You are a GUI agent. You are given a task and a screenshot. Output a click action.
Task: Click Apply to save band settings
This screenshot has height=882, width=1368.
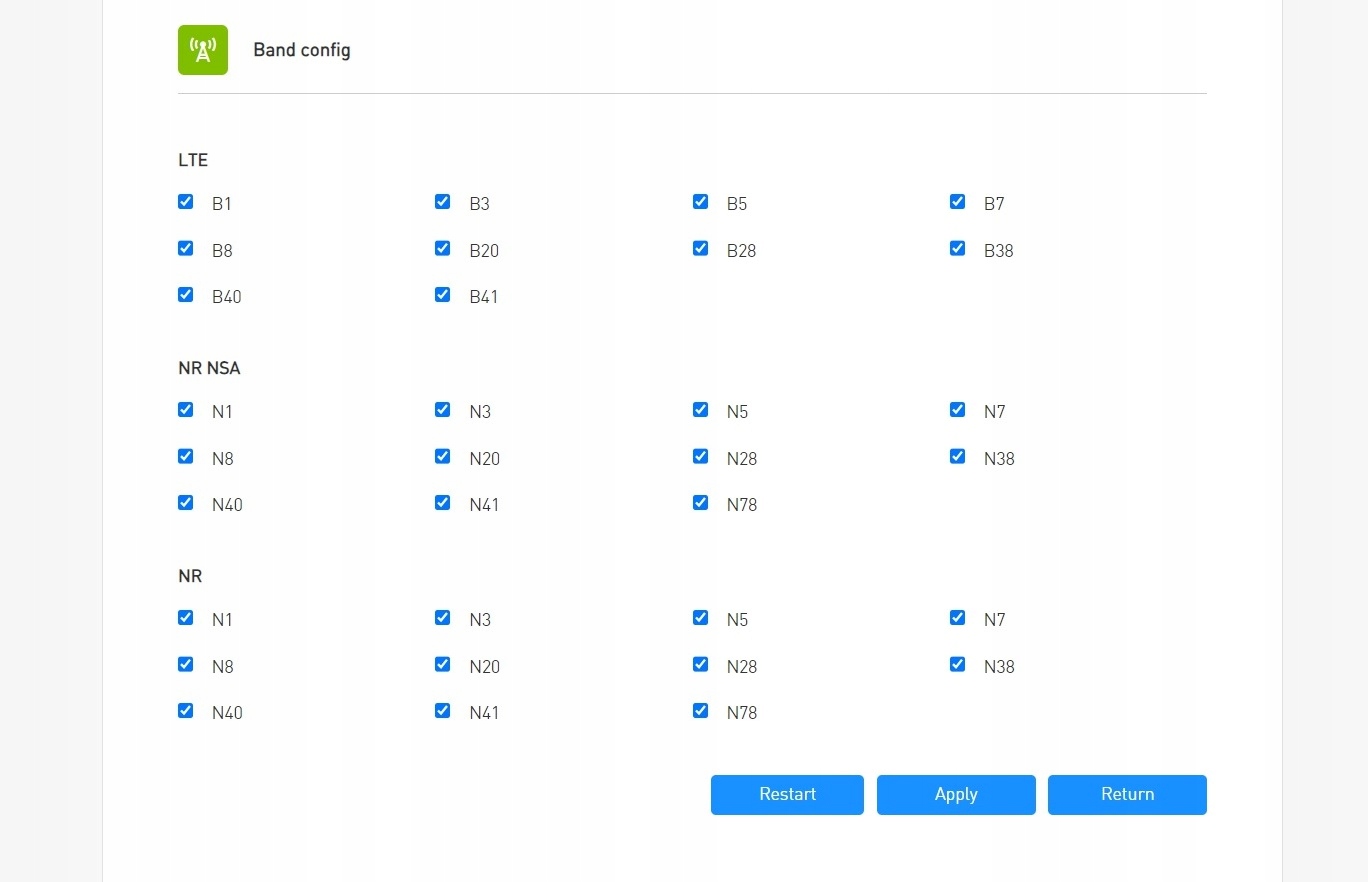(956, 795)
